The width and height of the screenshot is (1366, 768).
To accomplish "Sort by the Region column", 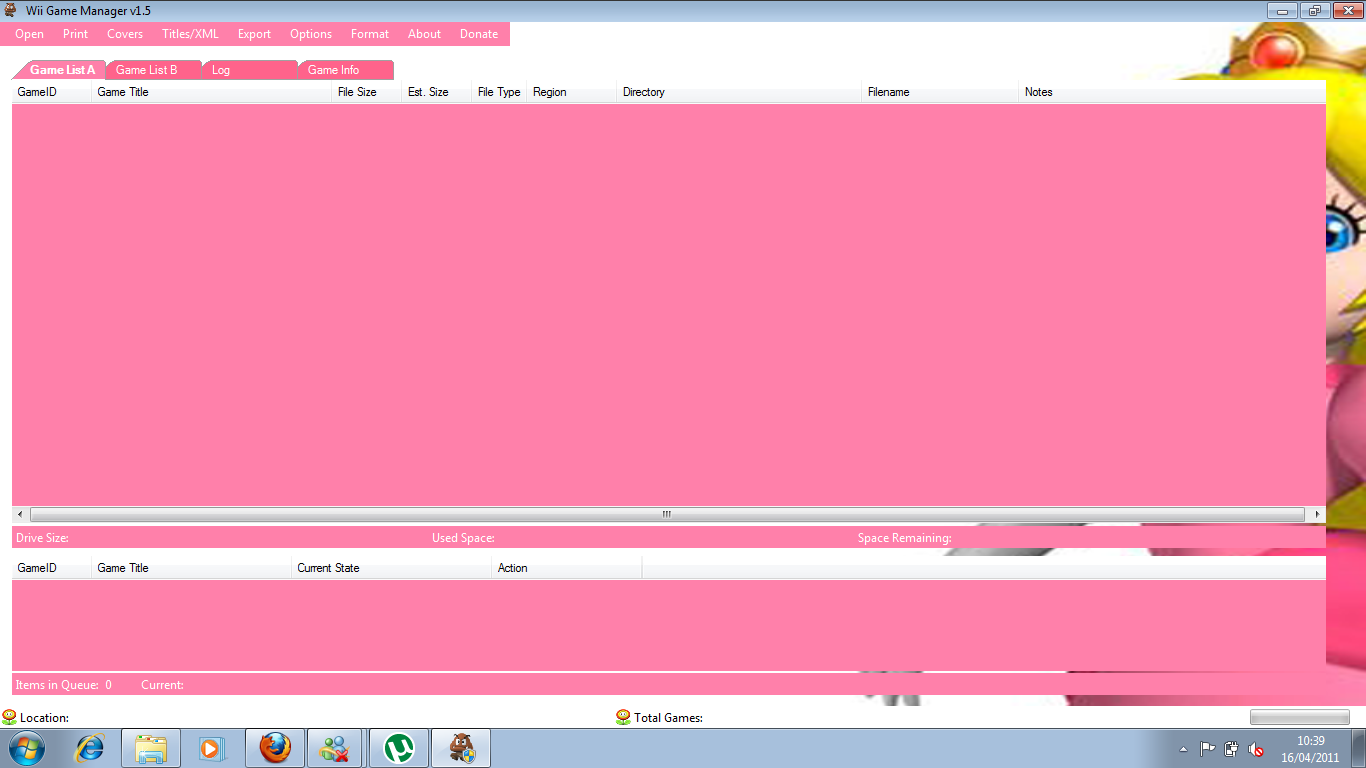I will click(x=571, y=92).
